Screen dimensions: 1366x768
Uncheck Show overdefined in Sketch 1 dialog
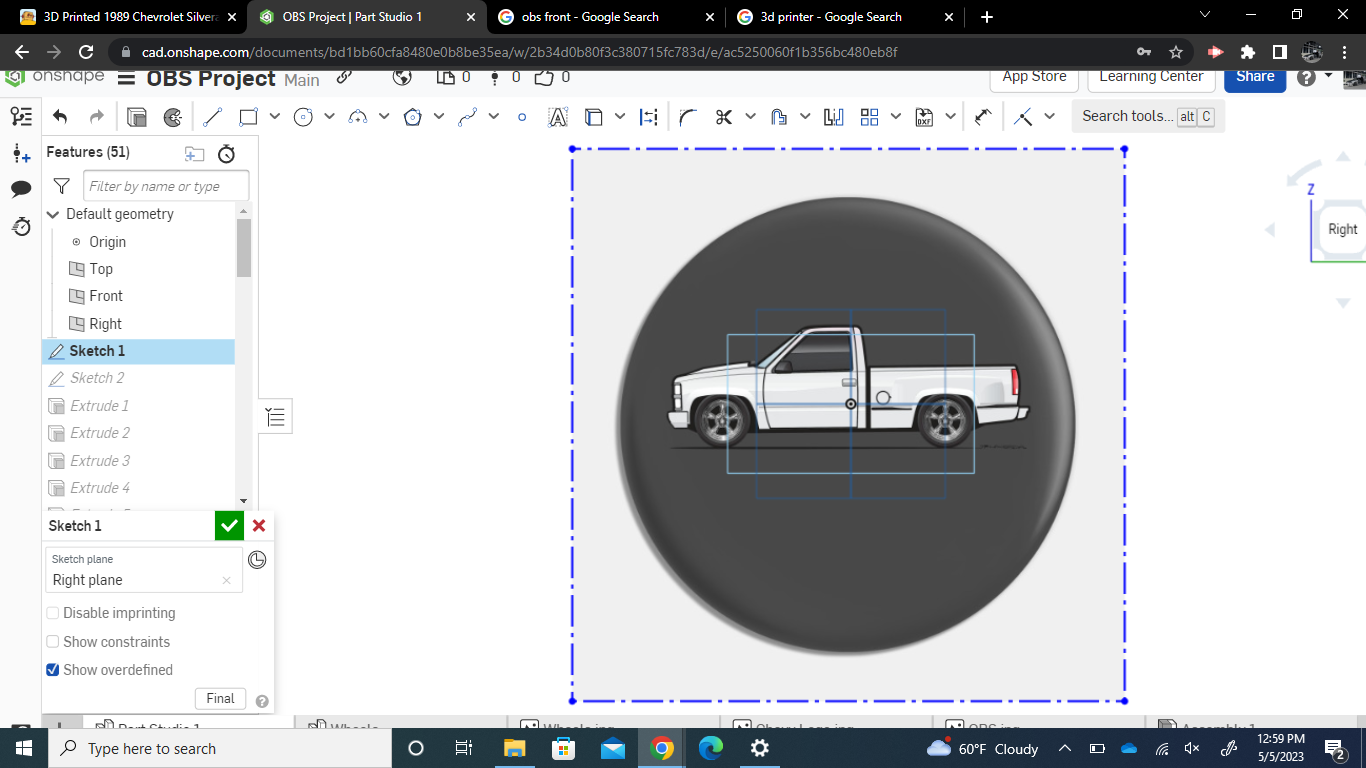52,670
